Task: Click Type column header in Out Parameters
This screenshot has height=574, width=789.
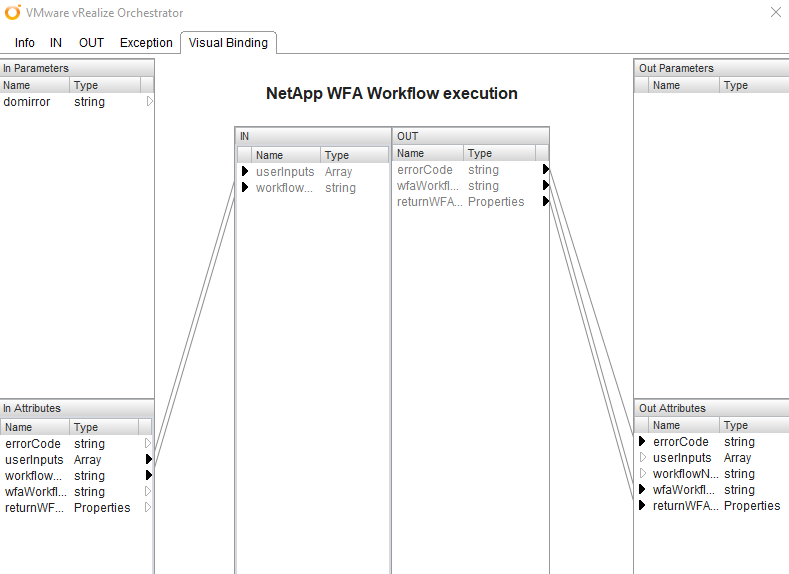Action: pyautogui.click(x=754, y=85)
